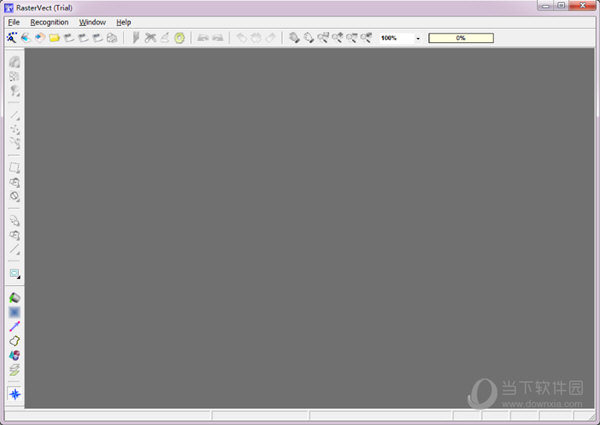
Task: Click the blue four-point star sidebar icon
Action: (15, 394)
